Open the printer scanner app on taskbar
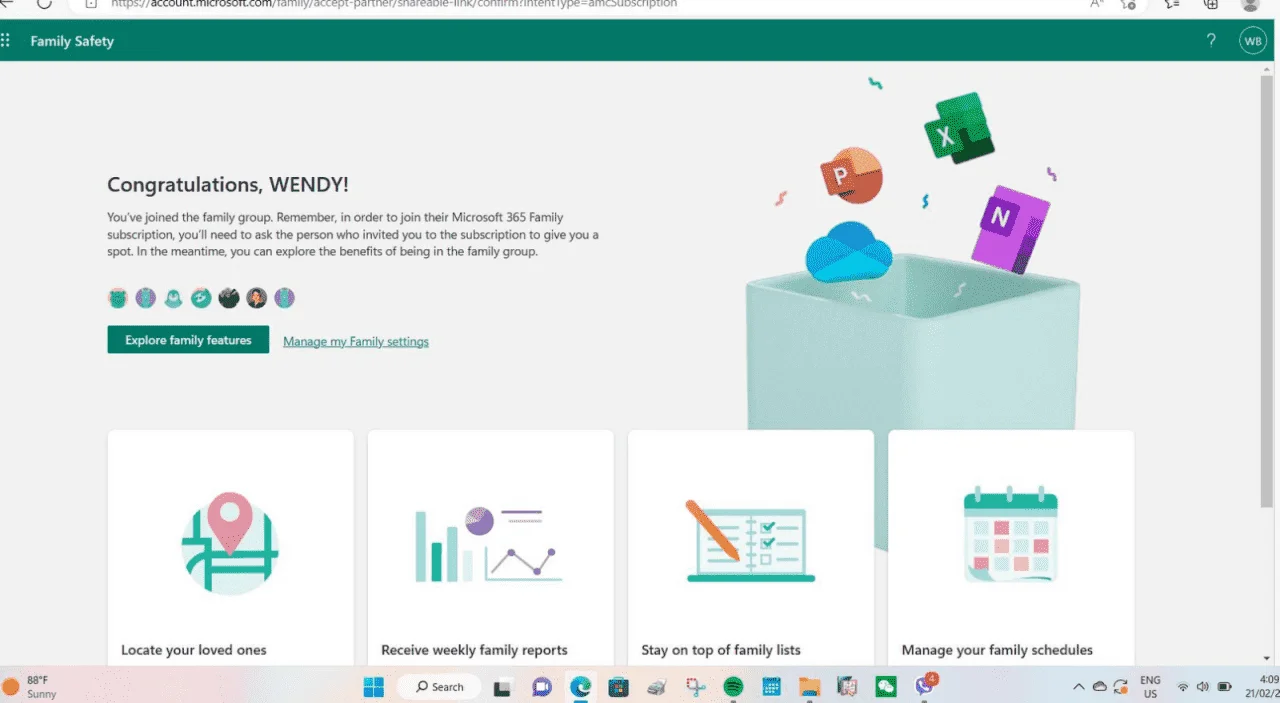This screenshot has height=703, width=1280. [657, 687]
